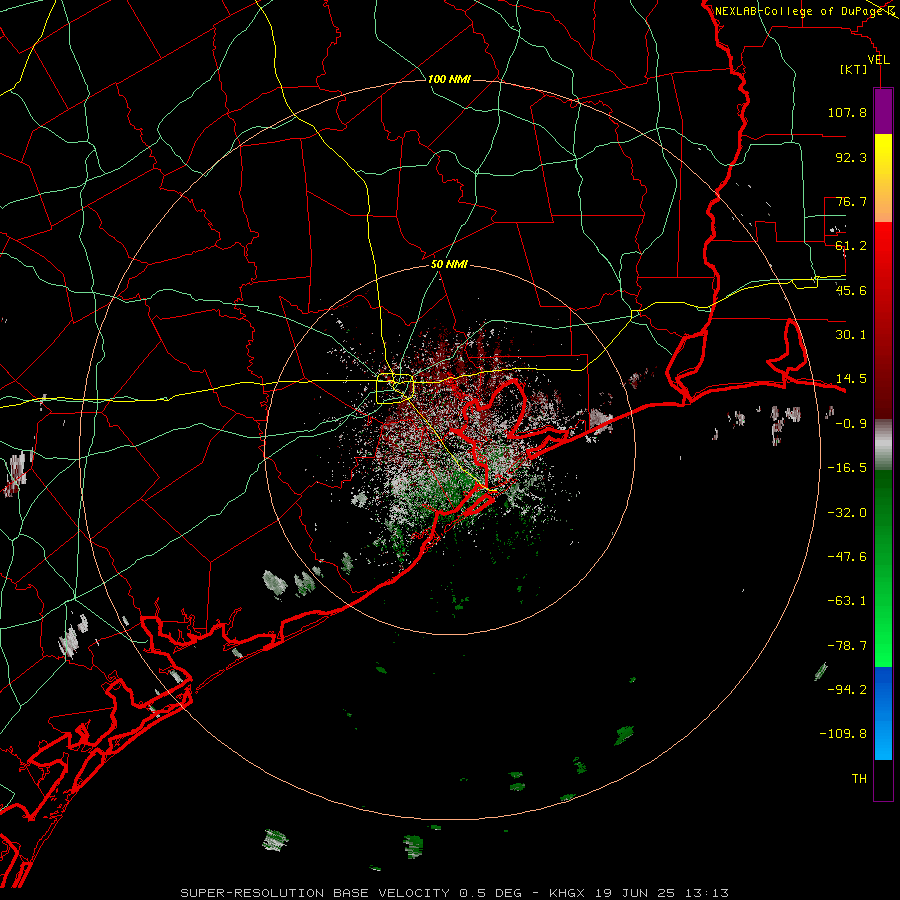Click the -32.0 velocity scale value
900x900 pixels.
click(847, 513)
